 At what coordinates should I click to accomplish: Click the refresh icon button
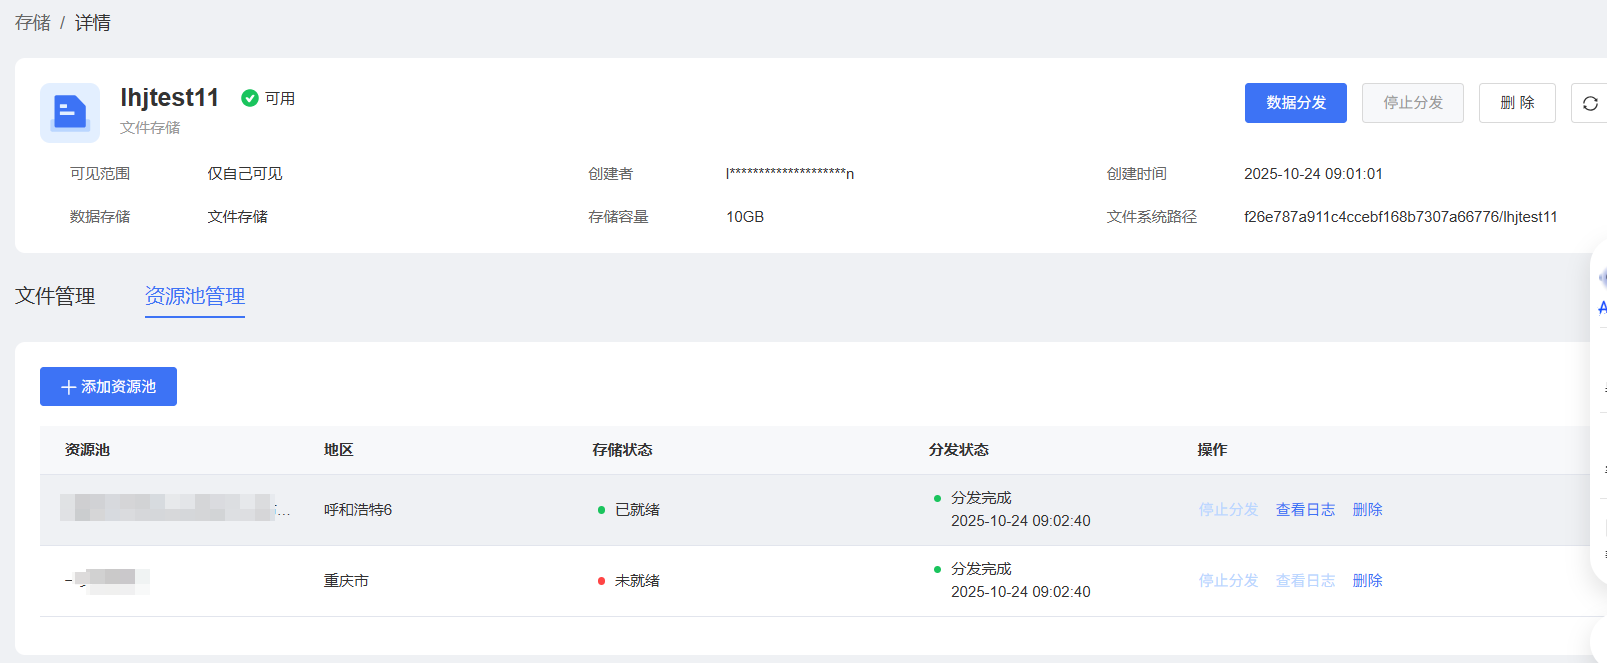(x=1590, y=103)
